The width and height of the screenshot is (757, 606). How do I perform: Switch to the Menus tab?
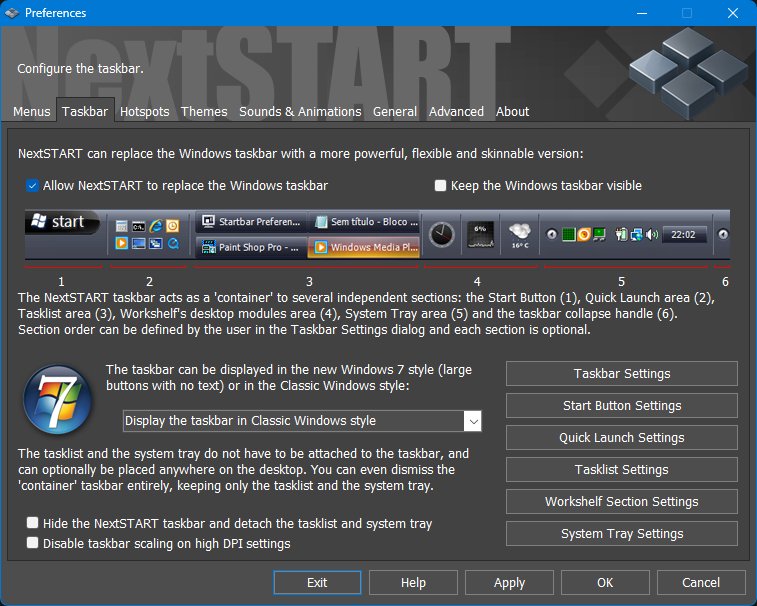(x=31, y=112)
